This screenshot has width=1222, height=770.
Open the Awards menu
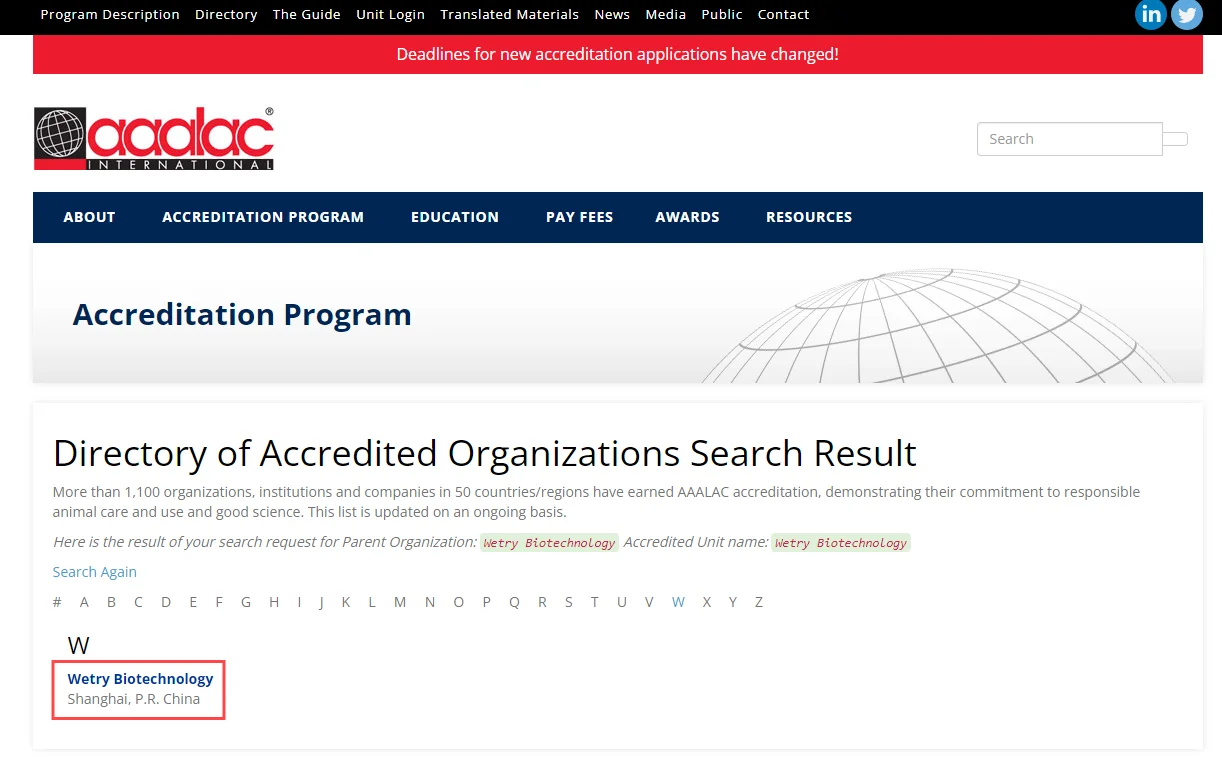point(687,217)
